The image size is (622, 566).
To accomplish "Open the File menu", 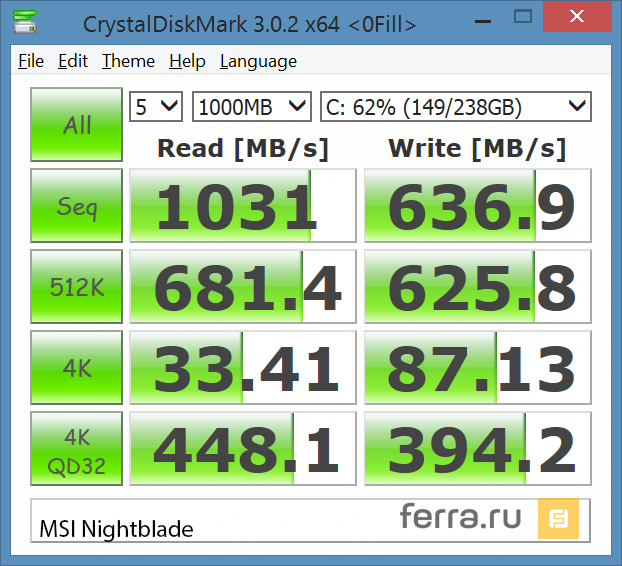I will (x=31, y=61).
